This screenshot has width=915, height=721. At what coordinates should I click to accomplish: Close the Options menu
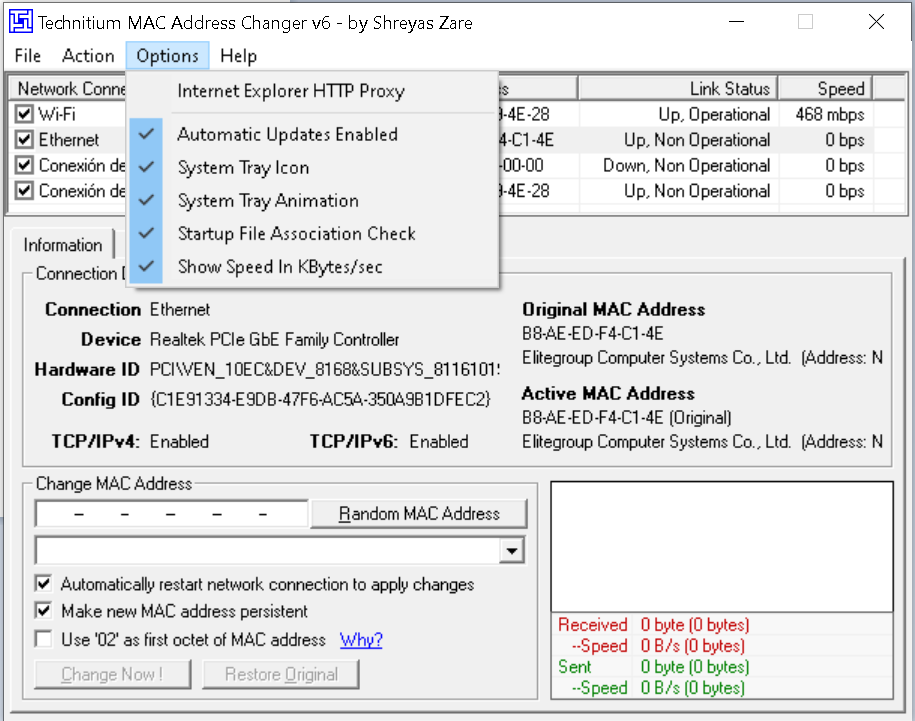coord(167,56)
